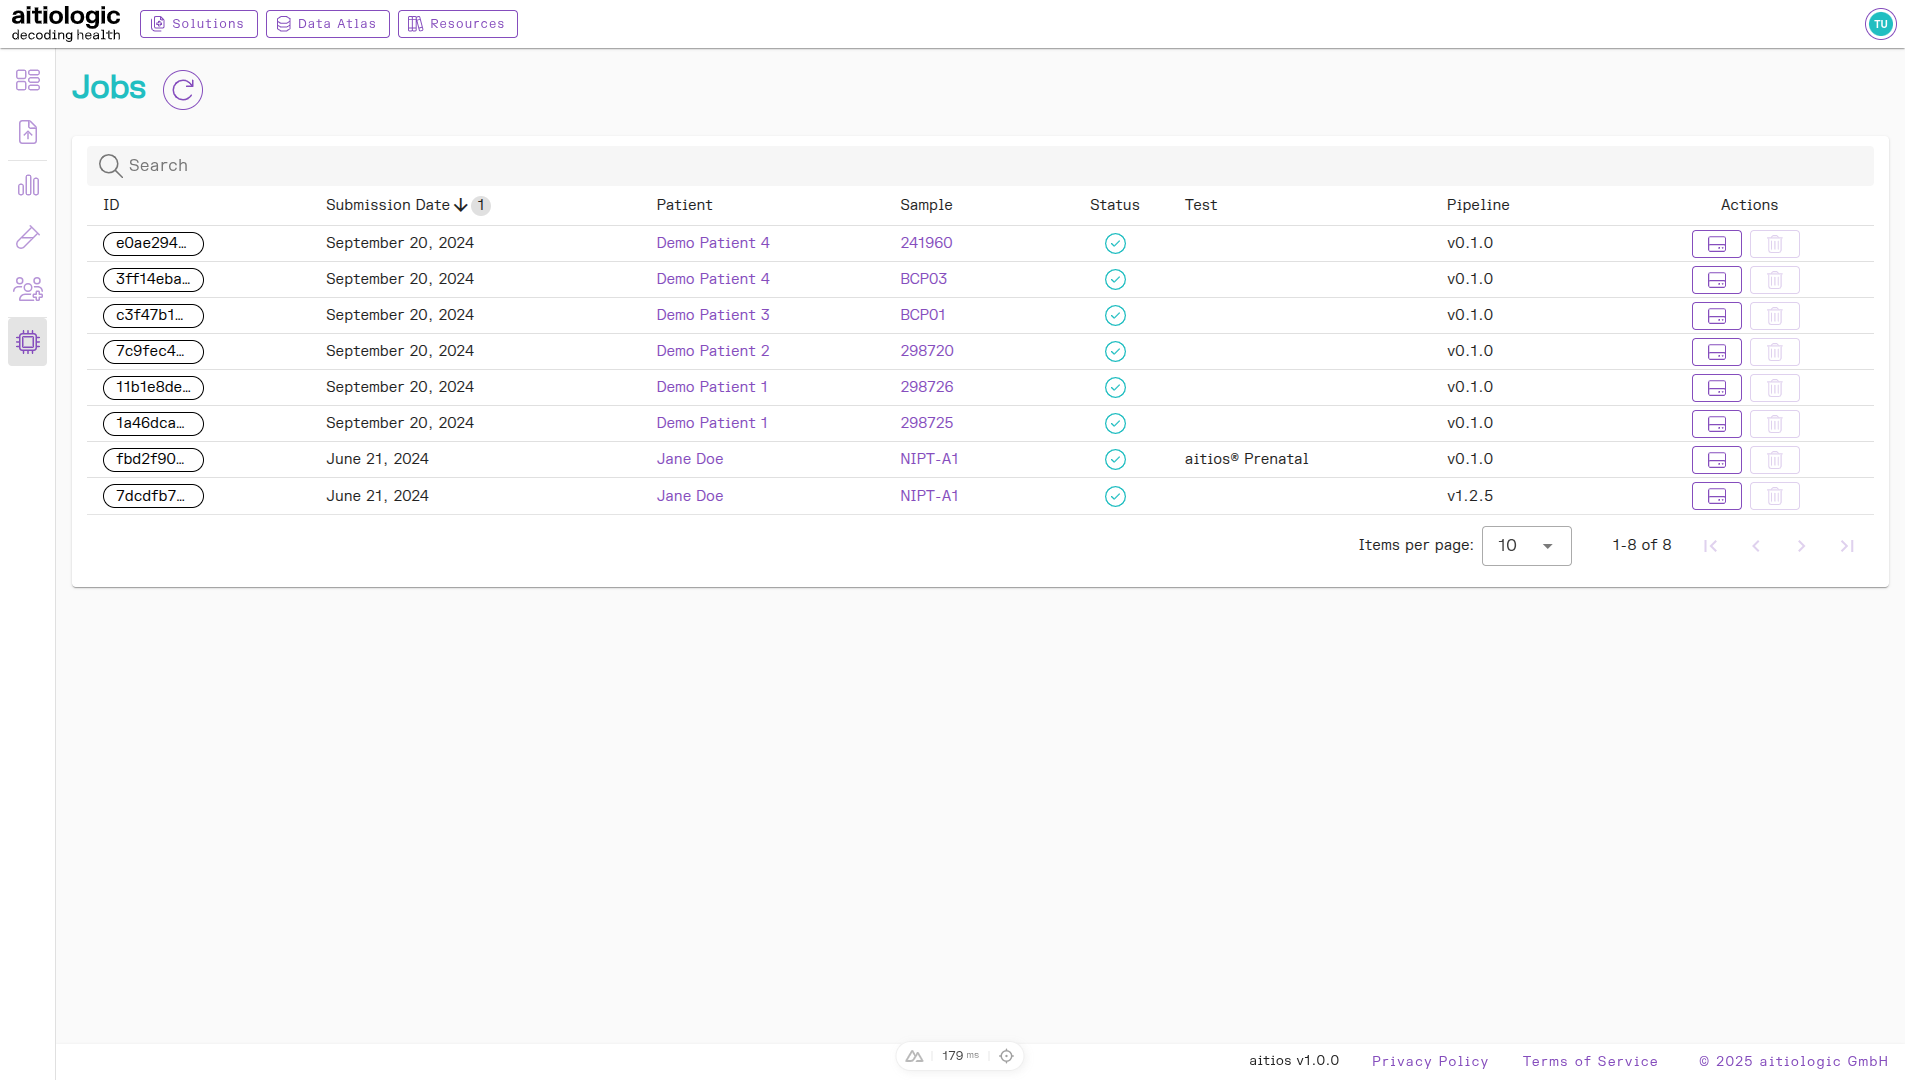Refresh the Jobs list

coord(183,90)
